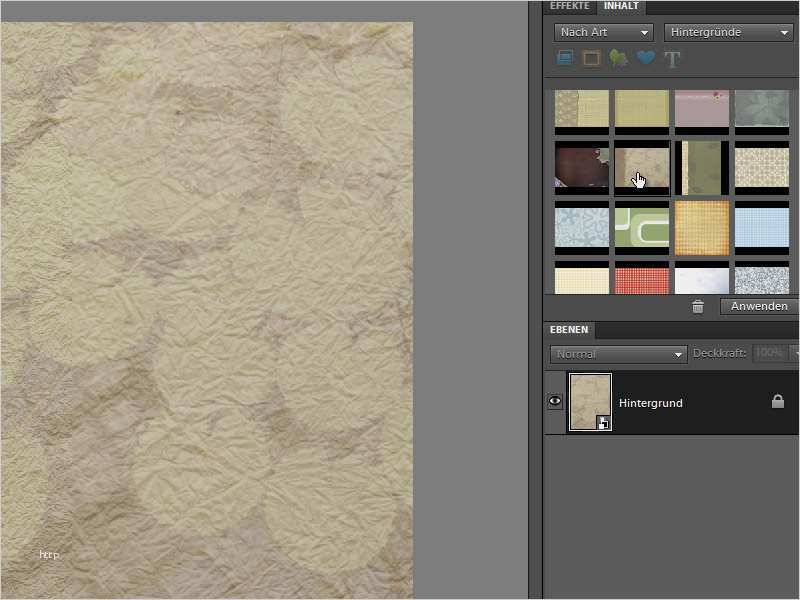Select the green rounded-lines background thumbnail
The height and width of the screenshot is (600, 800).
(641, 227)
